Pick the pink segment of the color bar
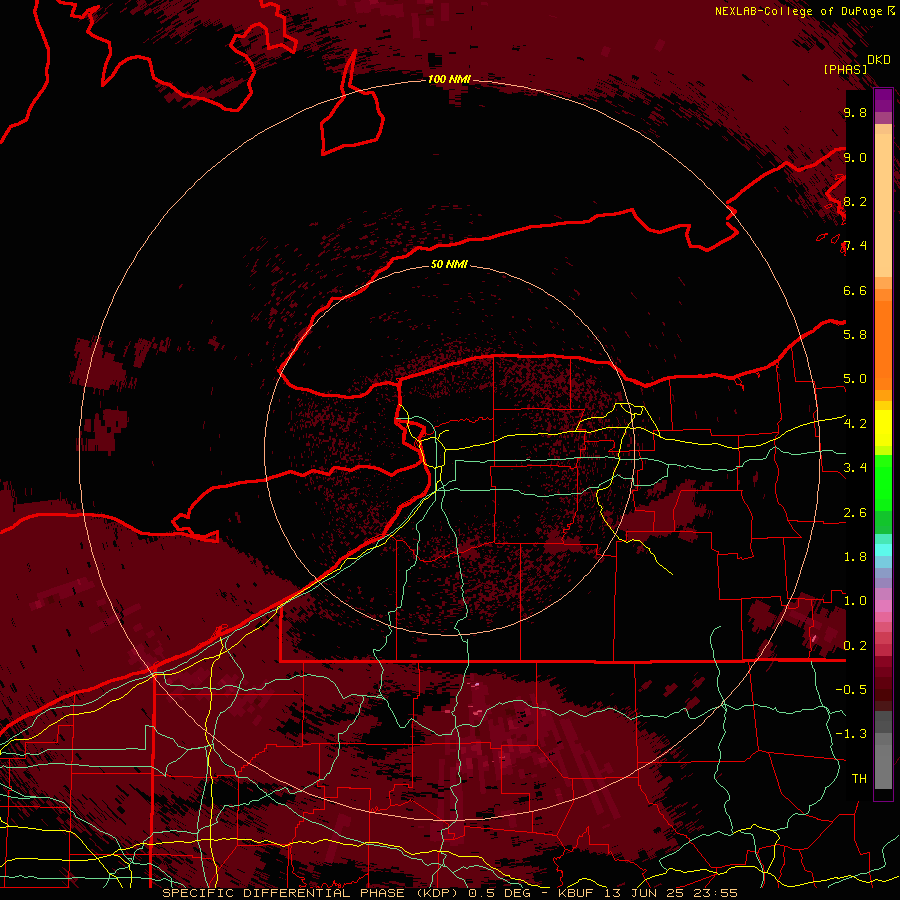The height and width of the screenshot is (900, 900). [x=883, y=606]
